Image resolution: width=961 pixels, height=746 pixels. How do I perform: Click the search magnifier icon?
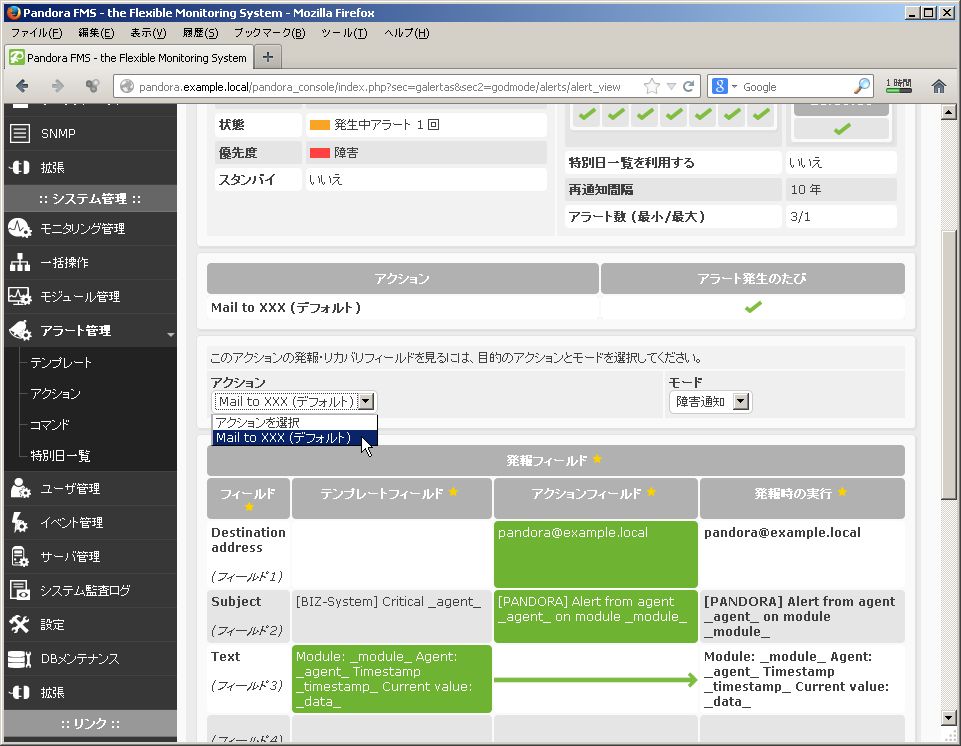(862, 86)
